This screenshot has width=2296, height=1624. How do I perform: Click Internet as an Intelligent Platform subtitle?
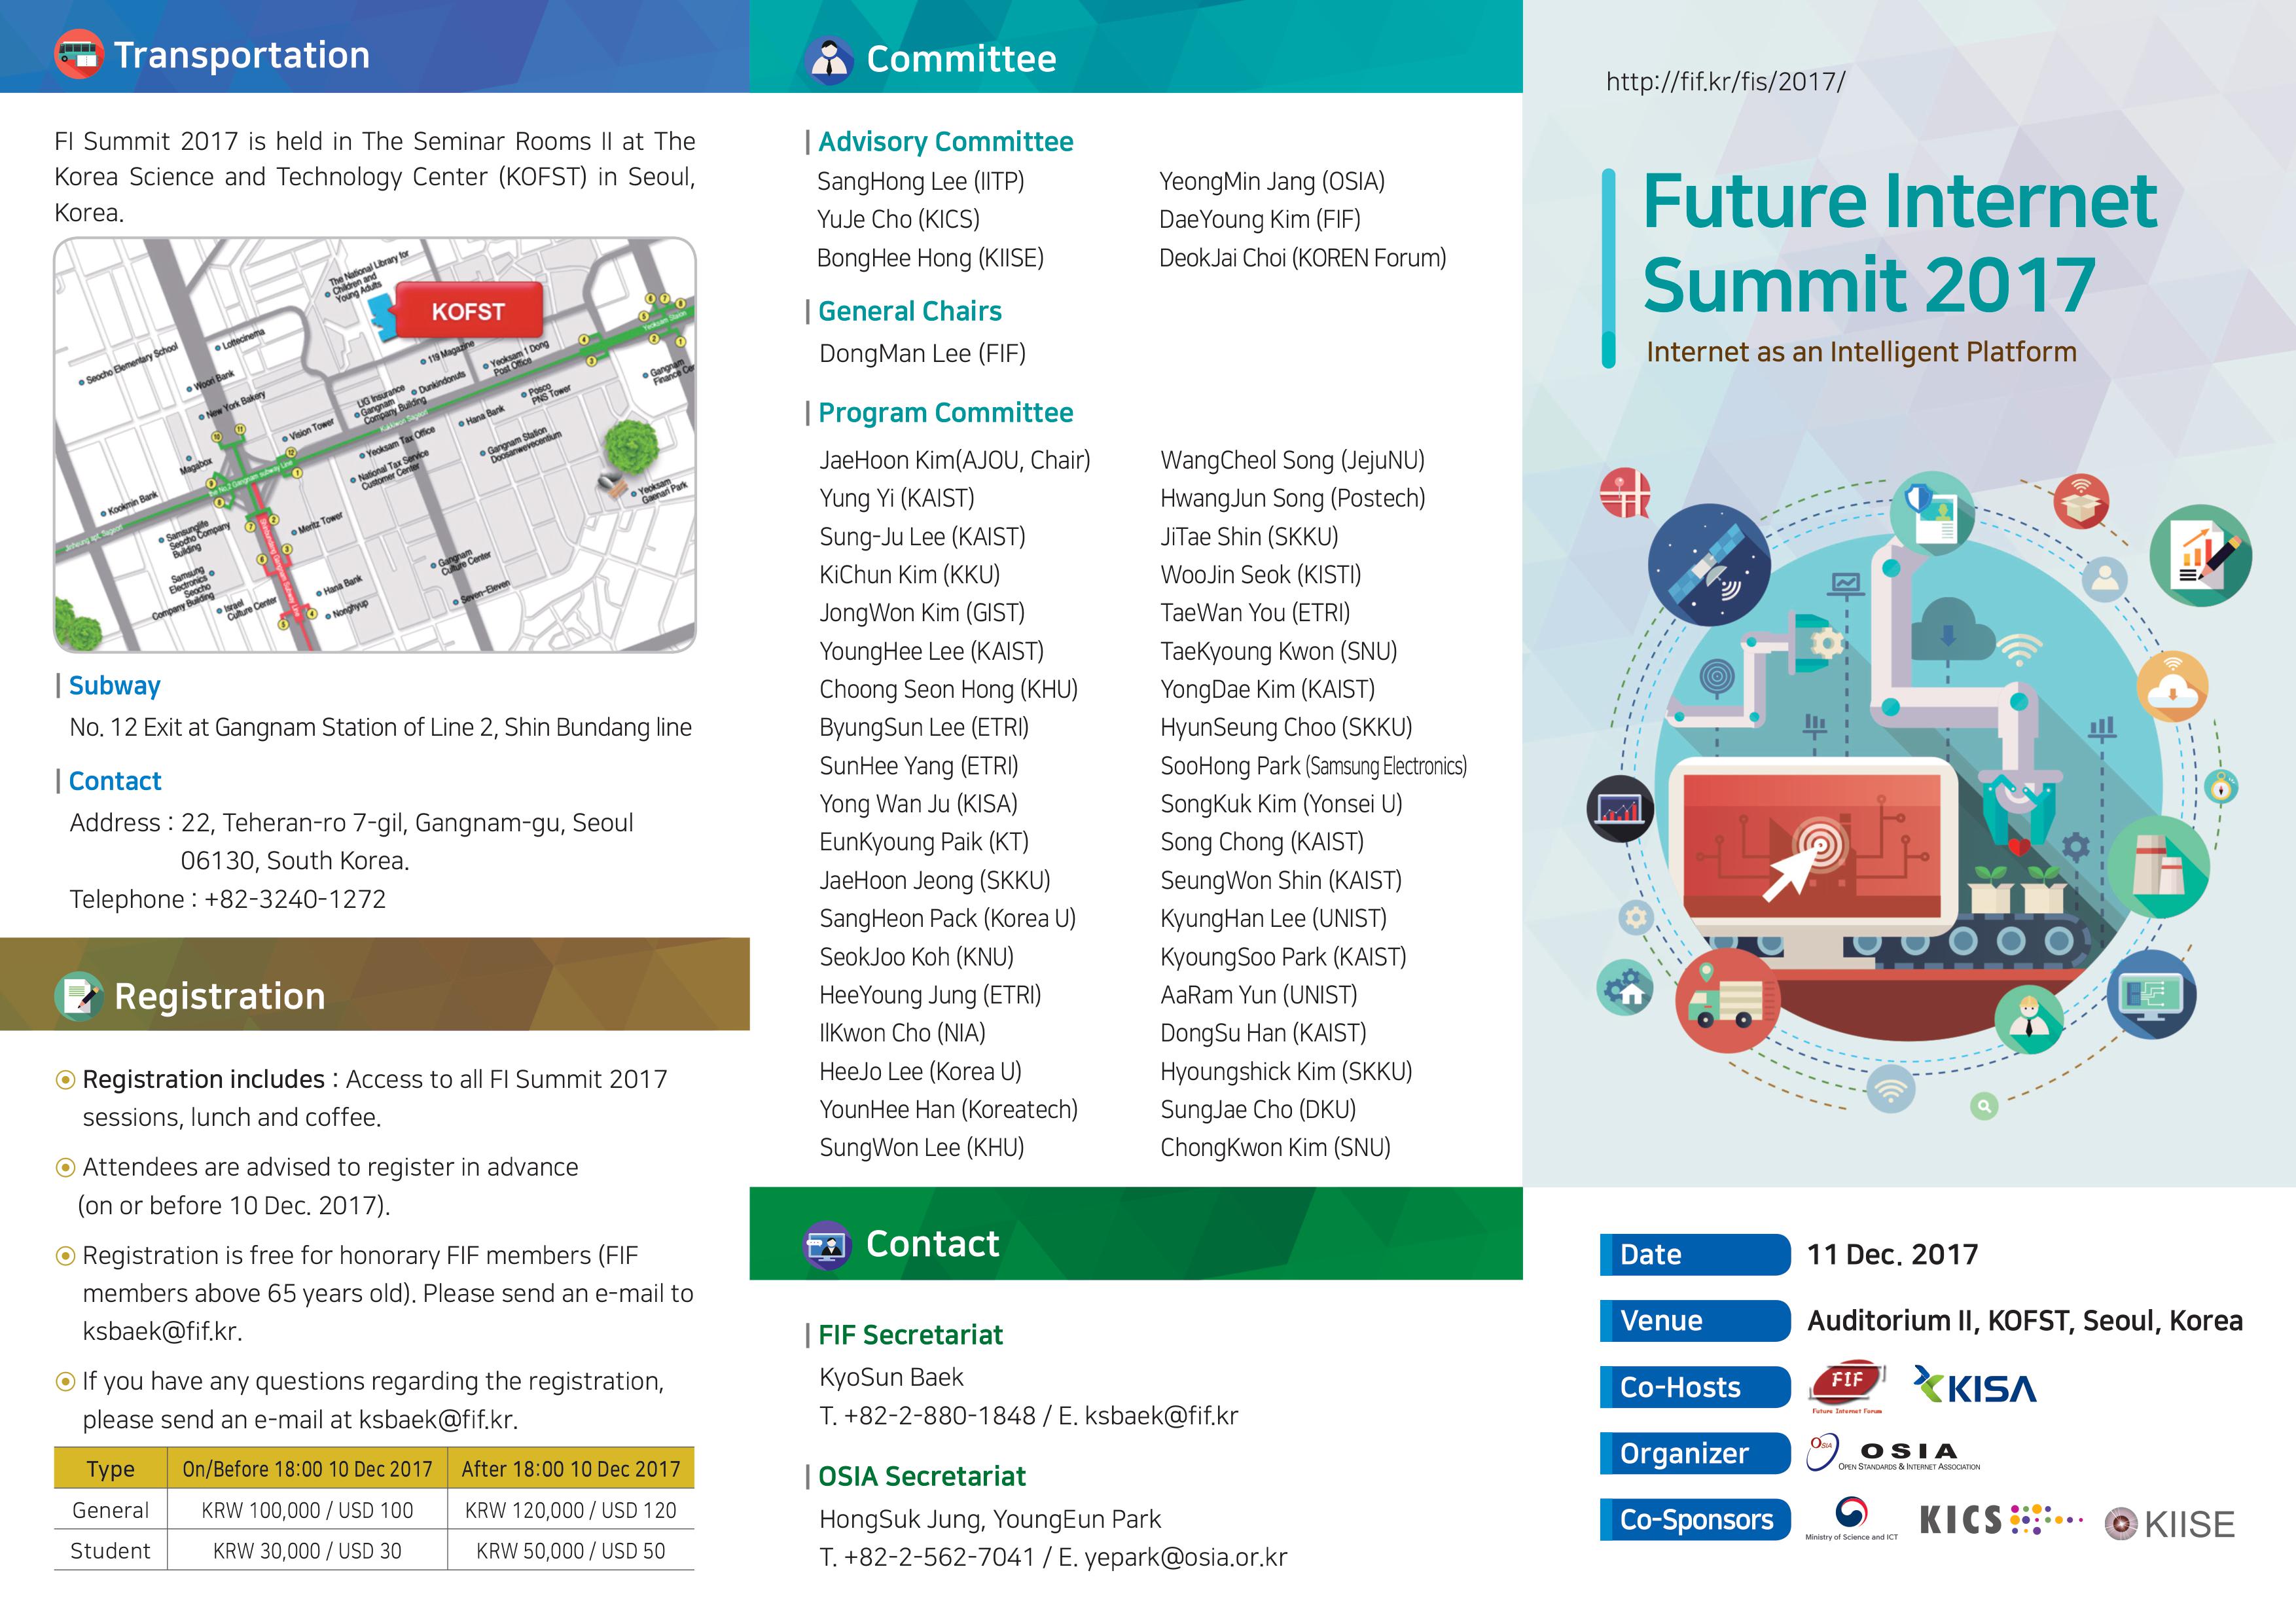(1861, 352)
